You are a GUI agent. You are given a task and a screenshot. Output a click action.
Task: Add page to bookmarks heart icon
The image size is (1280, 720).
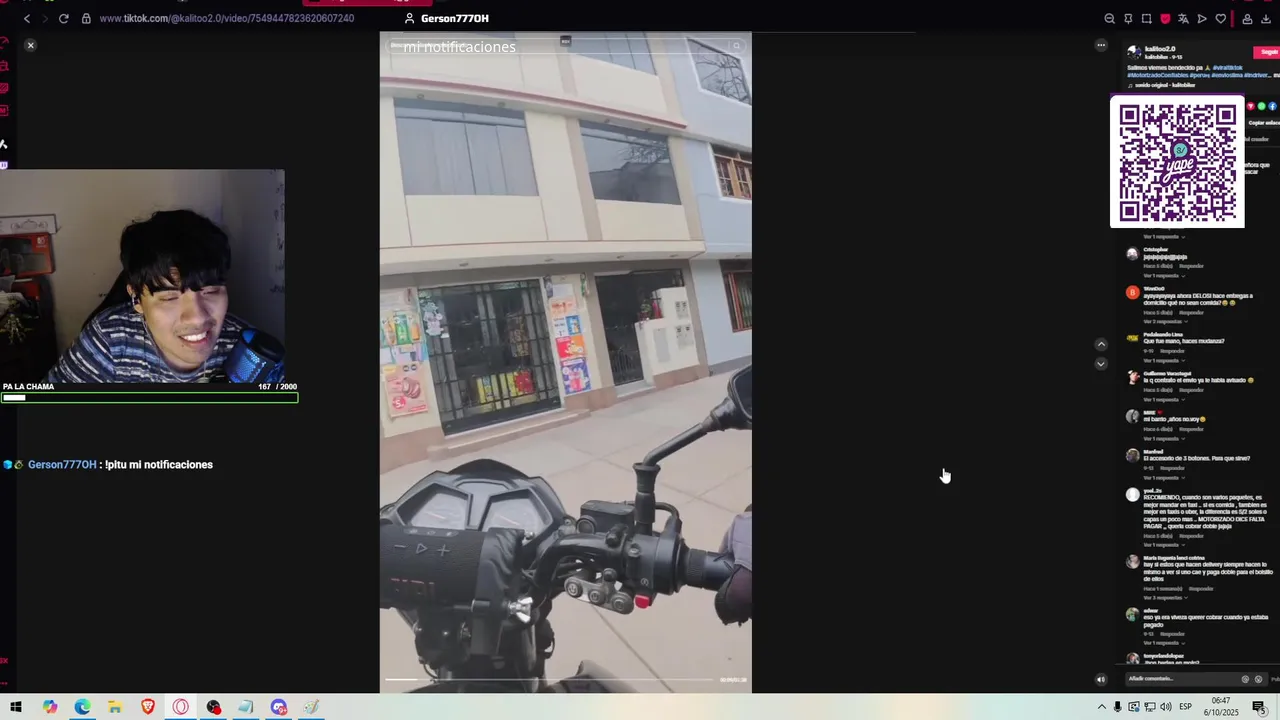coord(1220,19)
